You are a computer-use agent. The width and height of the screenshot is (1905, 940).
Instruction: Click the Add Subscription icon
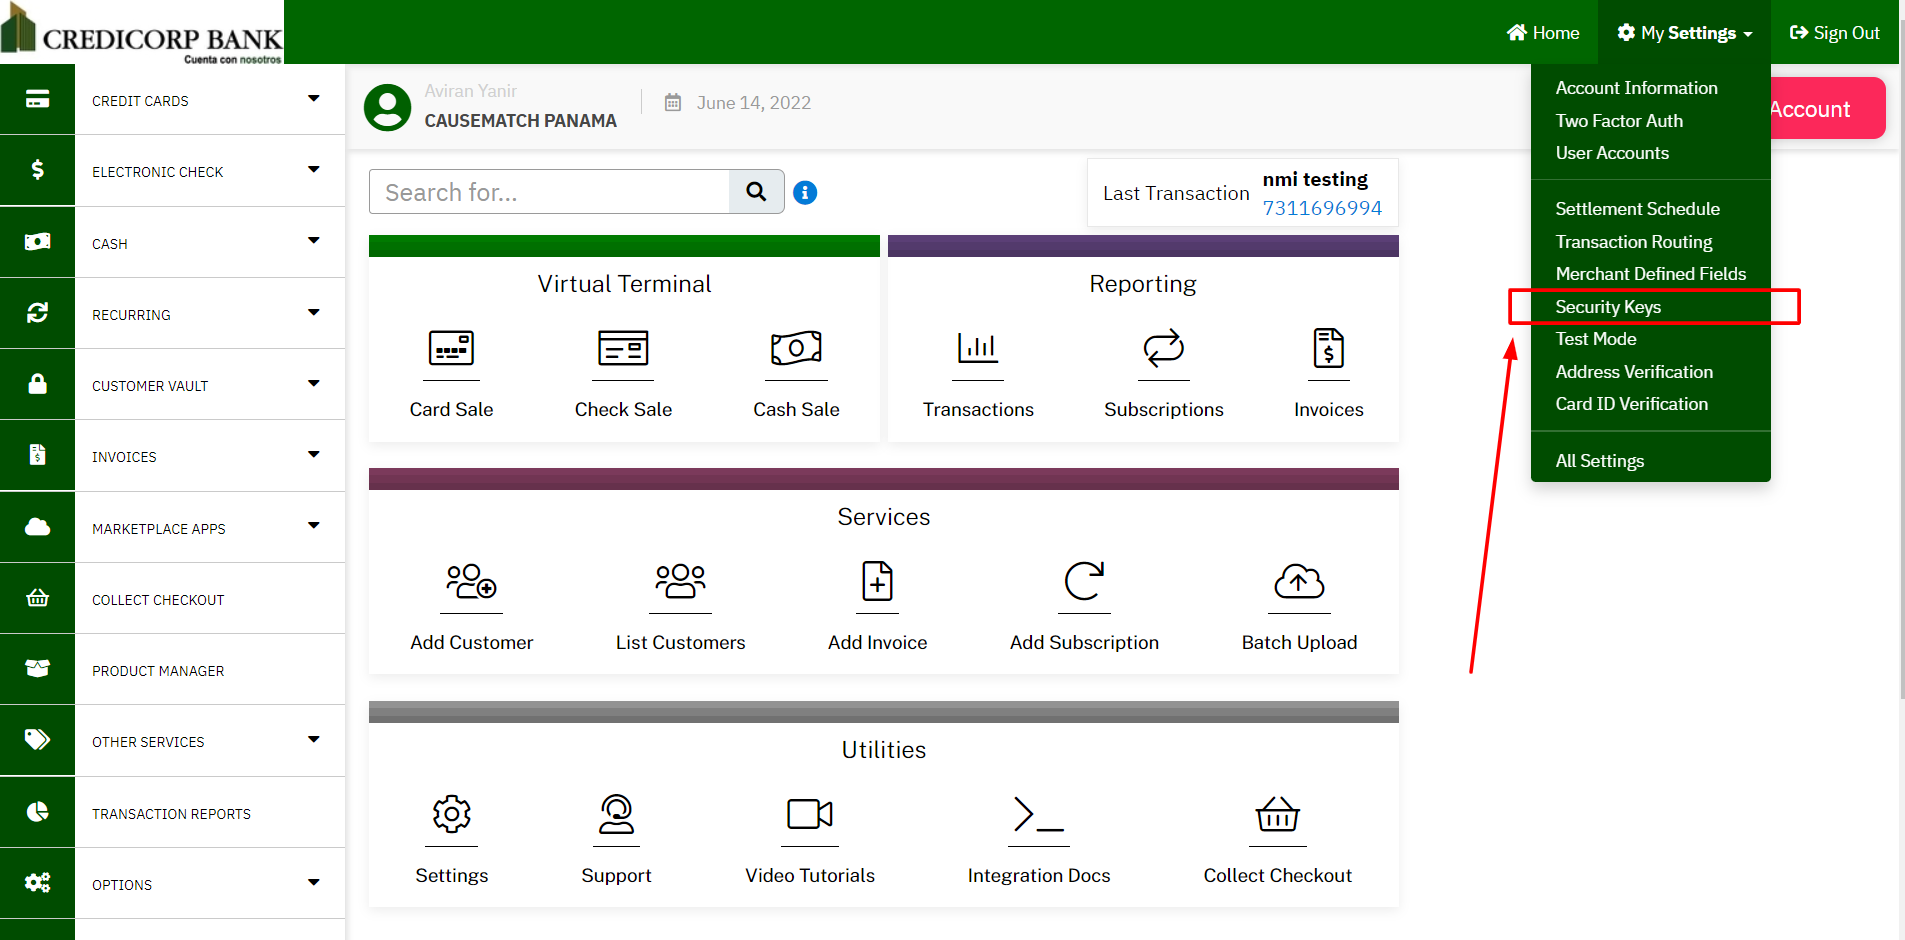[1084, 581]
